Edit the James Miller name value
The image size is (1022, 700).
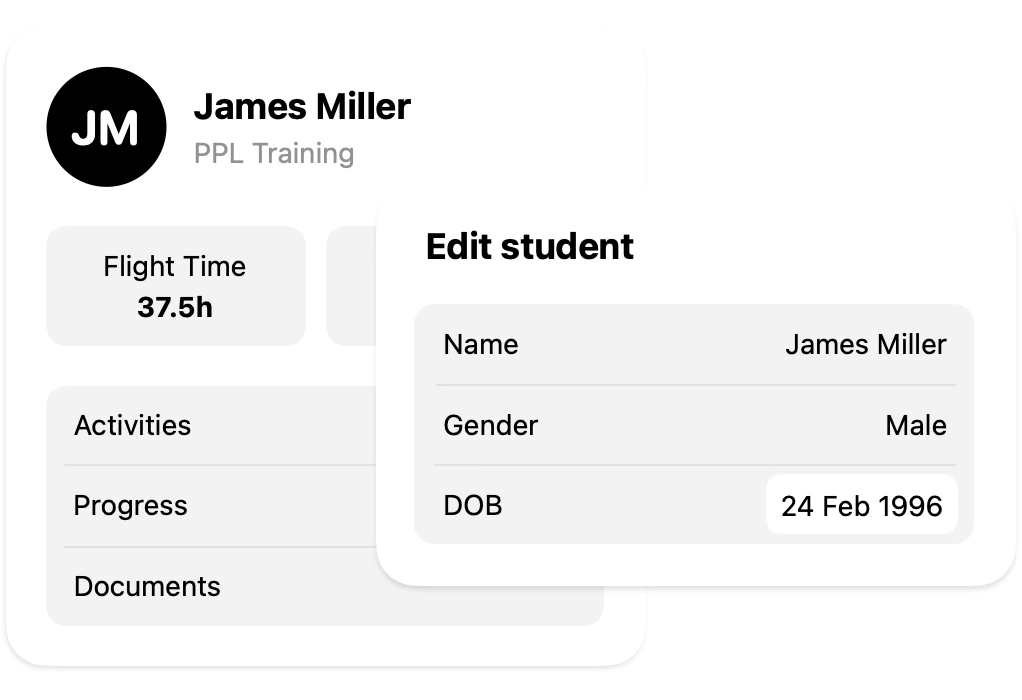865,345
